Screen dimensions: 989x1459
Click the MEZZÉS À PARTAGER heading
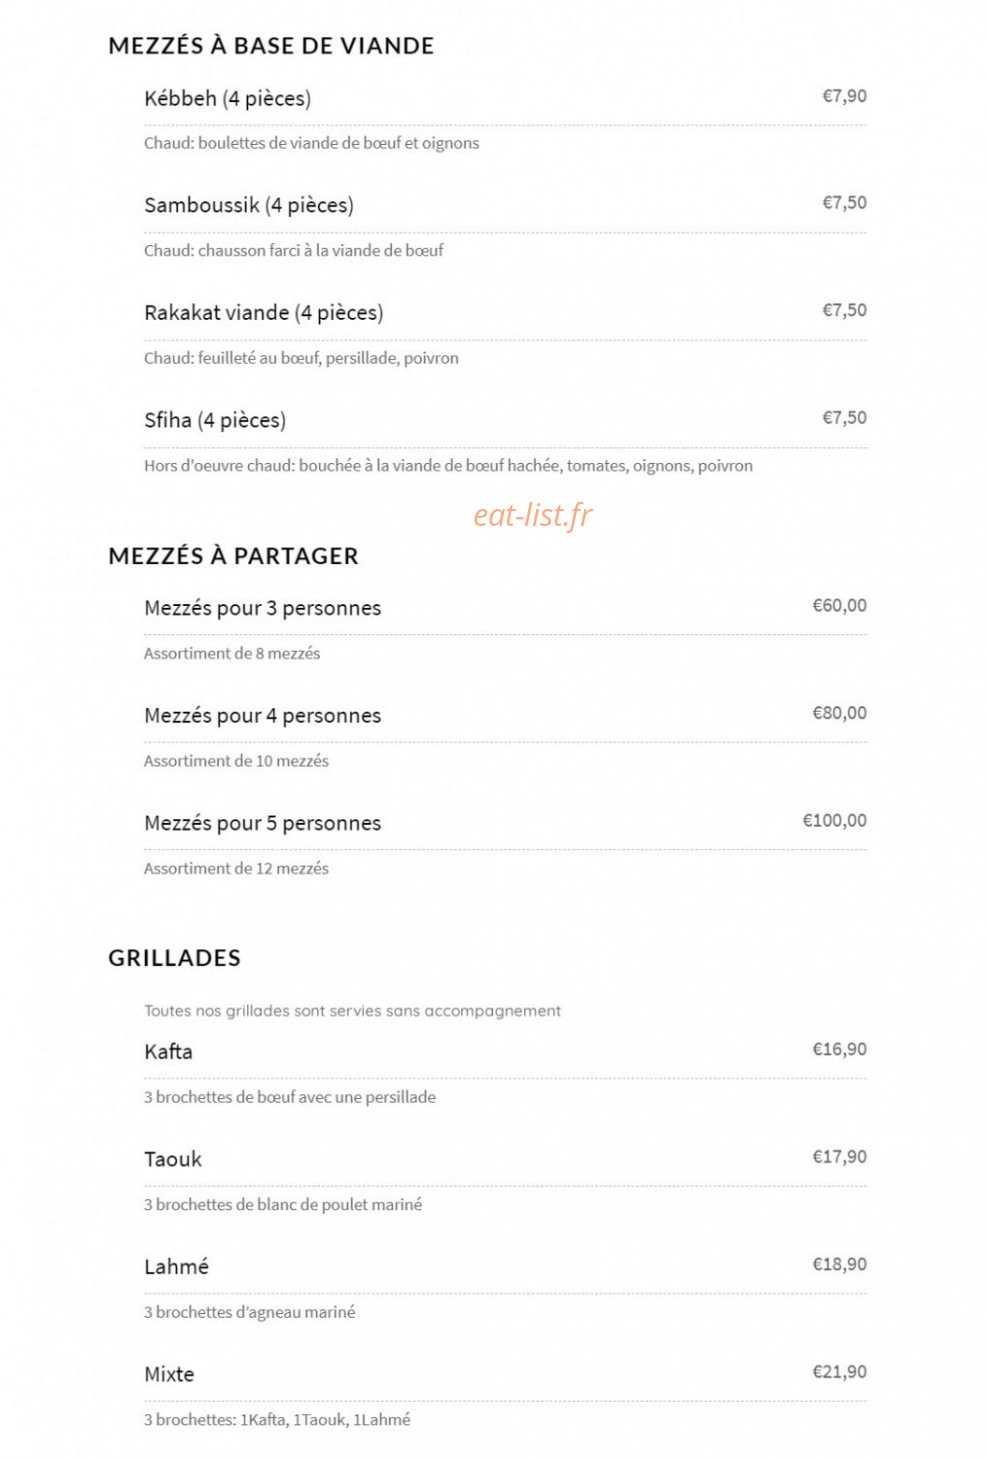[233, 556]
